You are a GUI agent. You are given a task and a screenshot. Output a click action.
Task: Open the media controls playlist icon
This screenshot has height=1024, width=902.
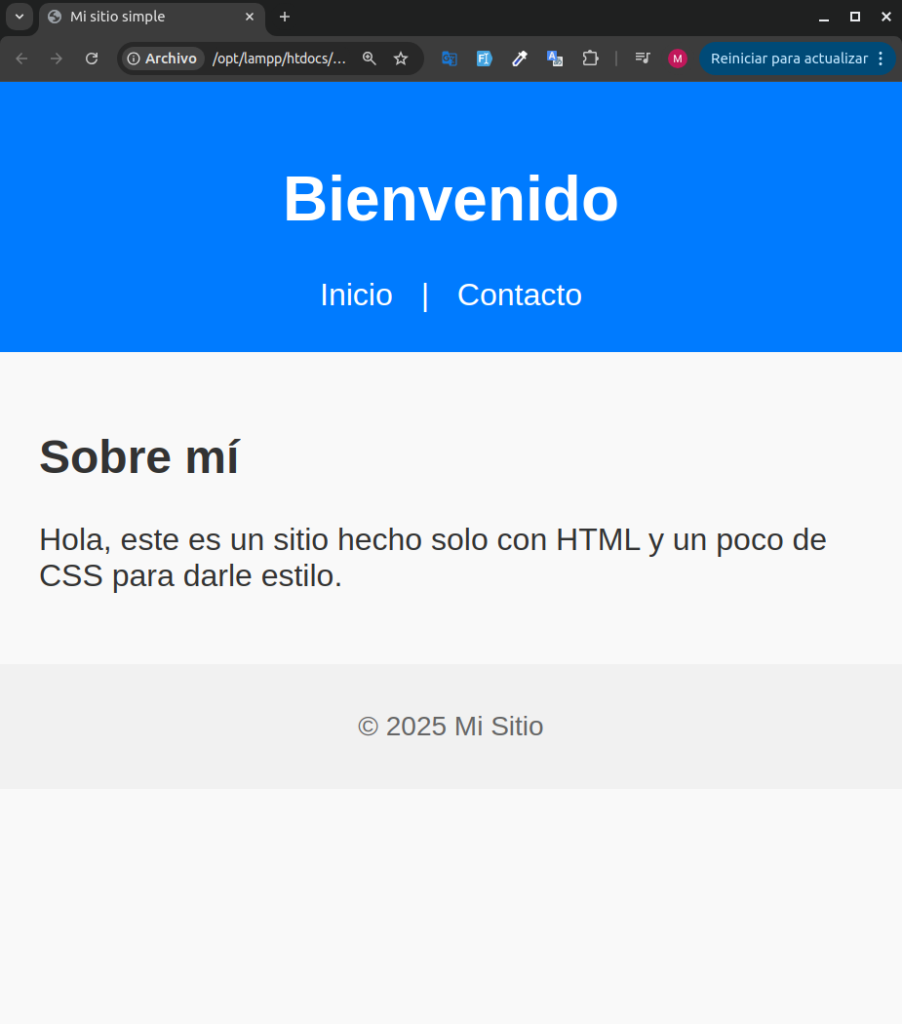(643, 59)
